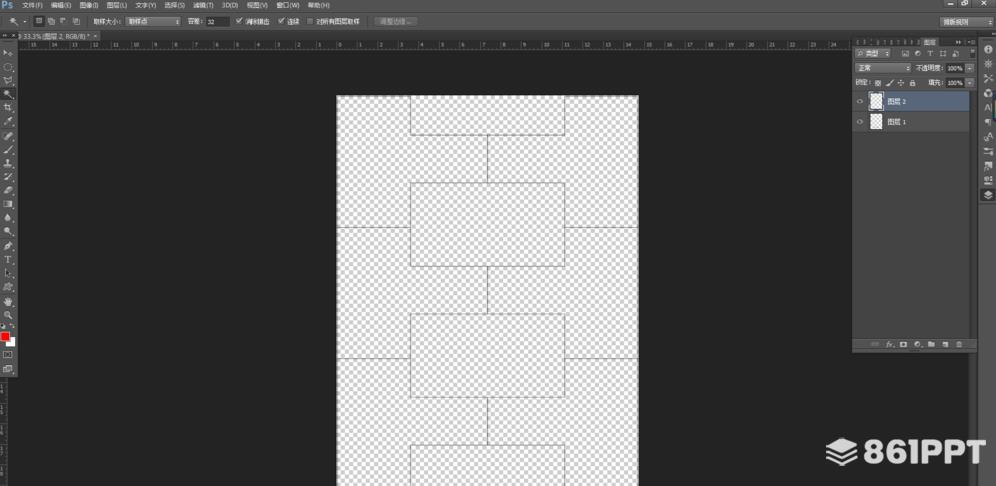Select the Gradient tool
This screenshot has width=996, height=486.
click(8, 204)
